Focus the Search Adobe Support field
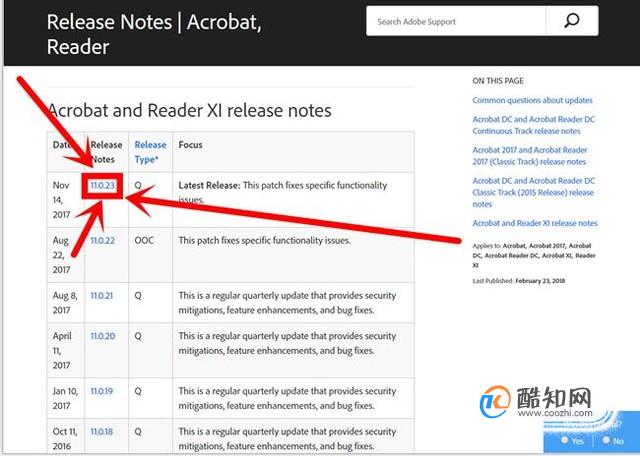Screen dimensions: 640x456 [456, 21]
